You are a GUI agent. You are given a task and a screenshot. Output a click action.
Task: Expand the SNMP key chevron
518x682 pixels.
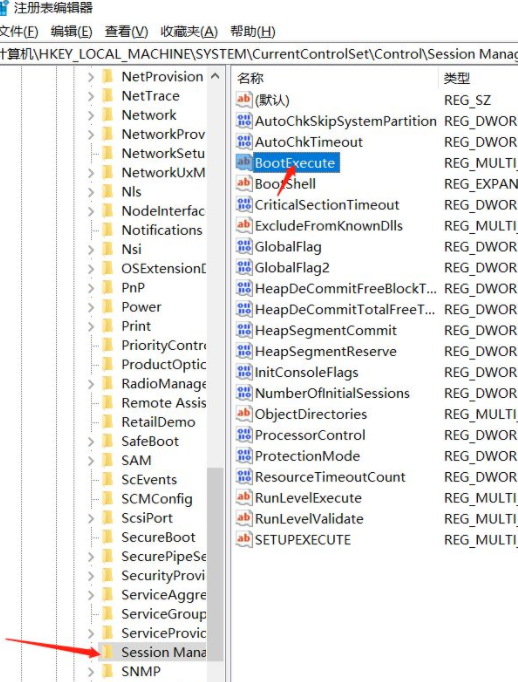pos(91,672)
